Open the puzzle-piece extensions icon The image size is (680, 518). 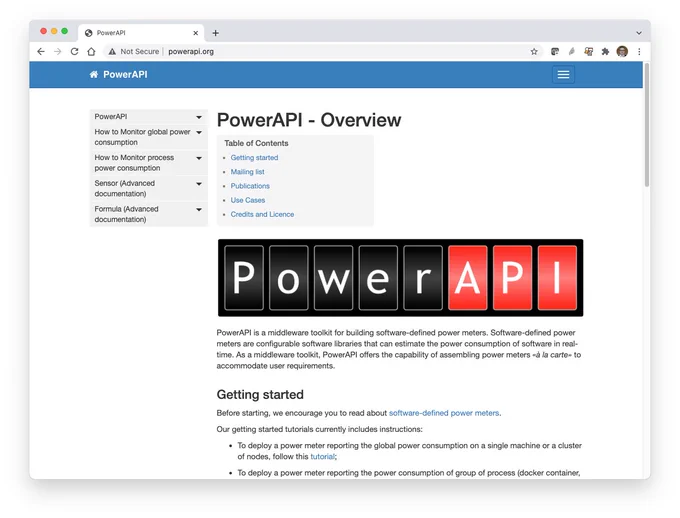605,52
